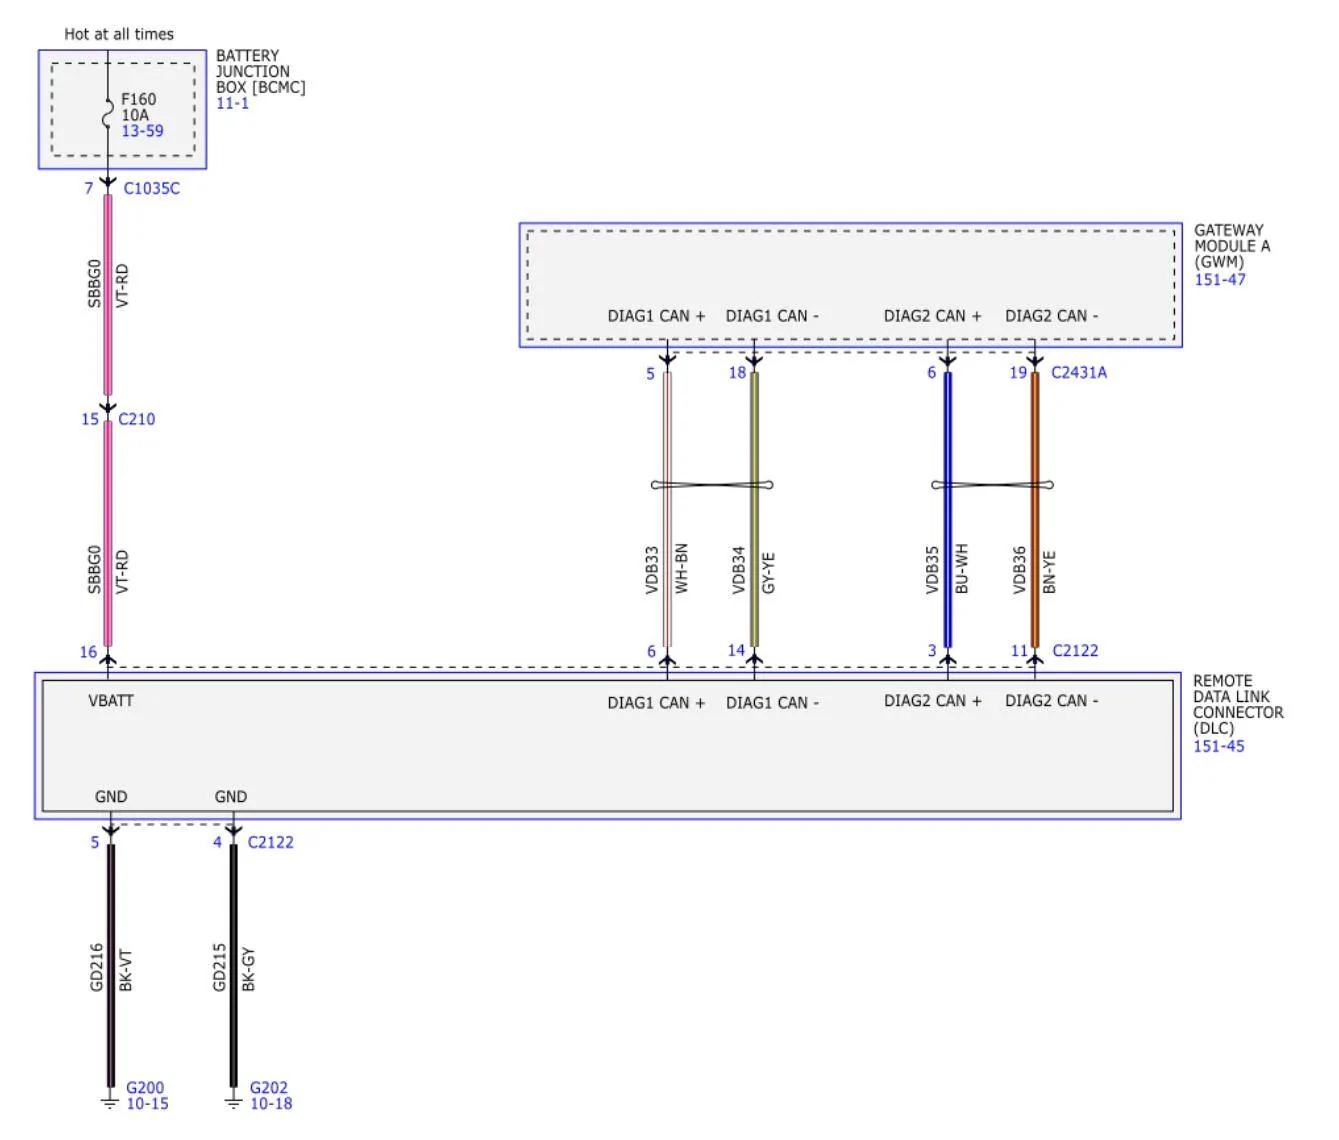Image resolution: width=1339 pixels, height=1140 pixels.
Task: Open the 11-1 Battery Junction Box link
Action: click(x=232, y=103)
